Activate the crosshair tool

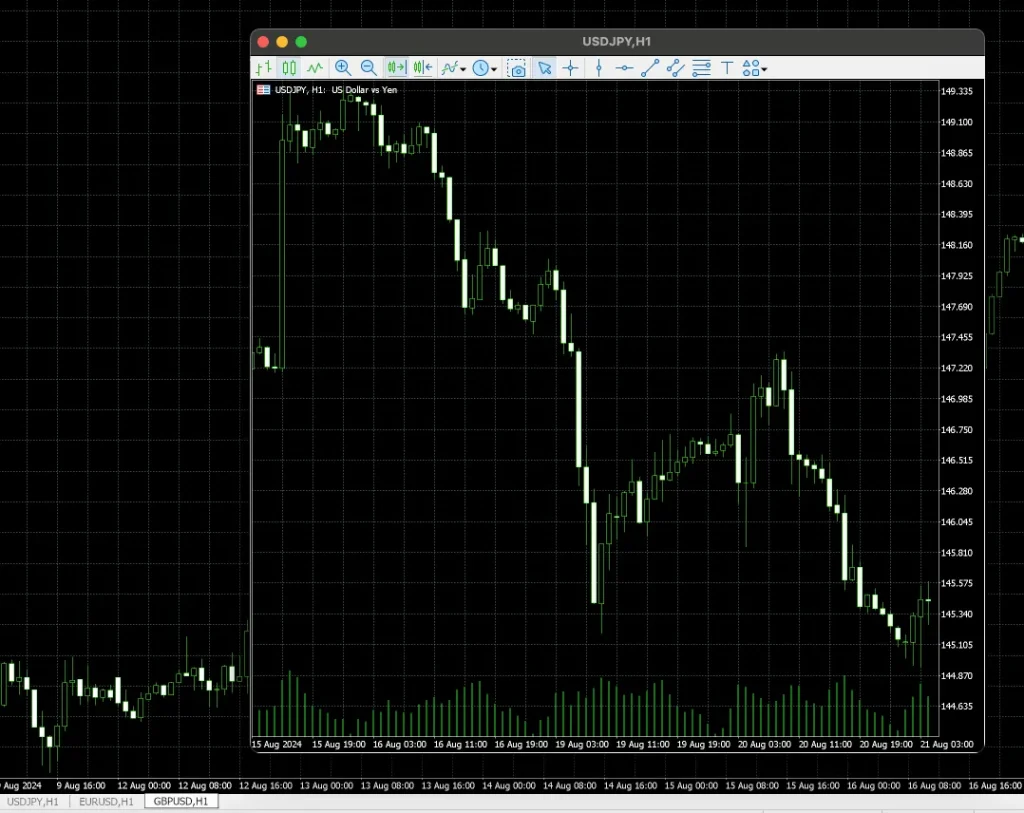point(570,68)
